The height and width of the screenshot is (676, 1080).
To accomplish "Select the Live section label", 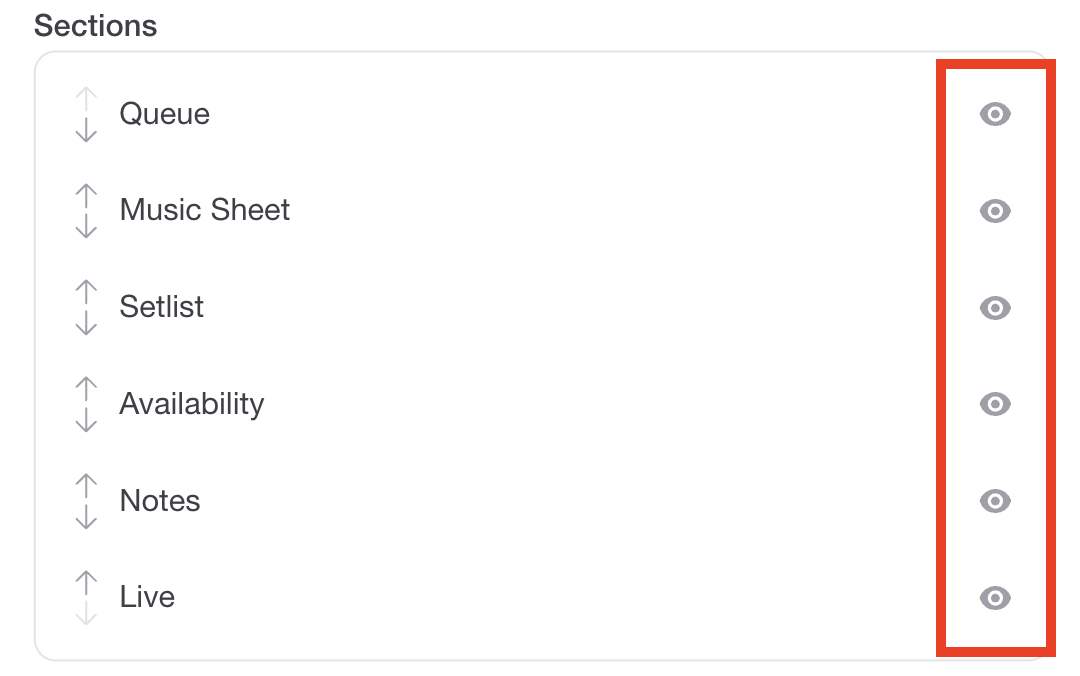I will [x=147, y=597].
